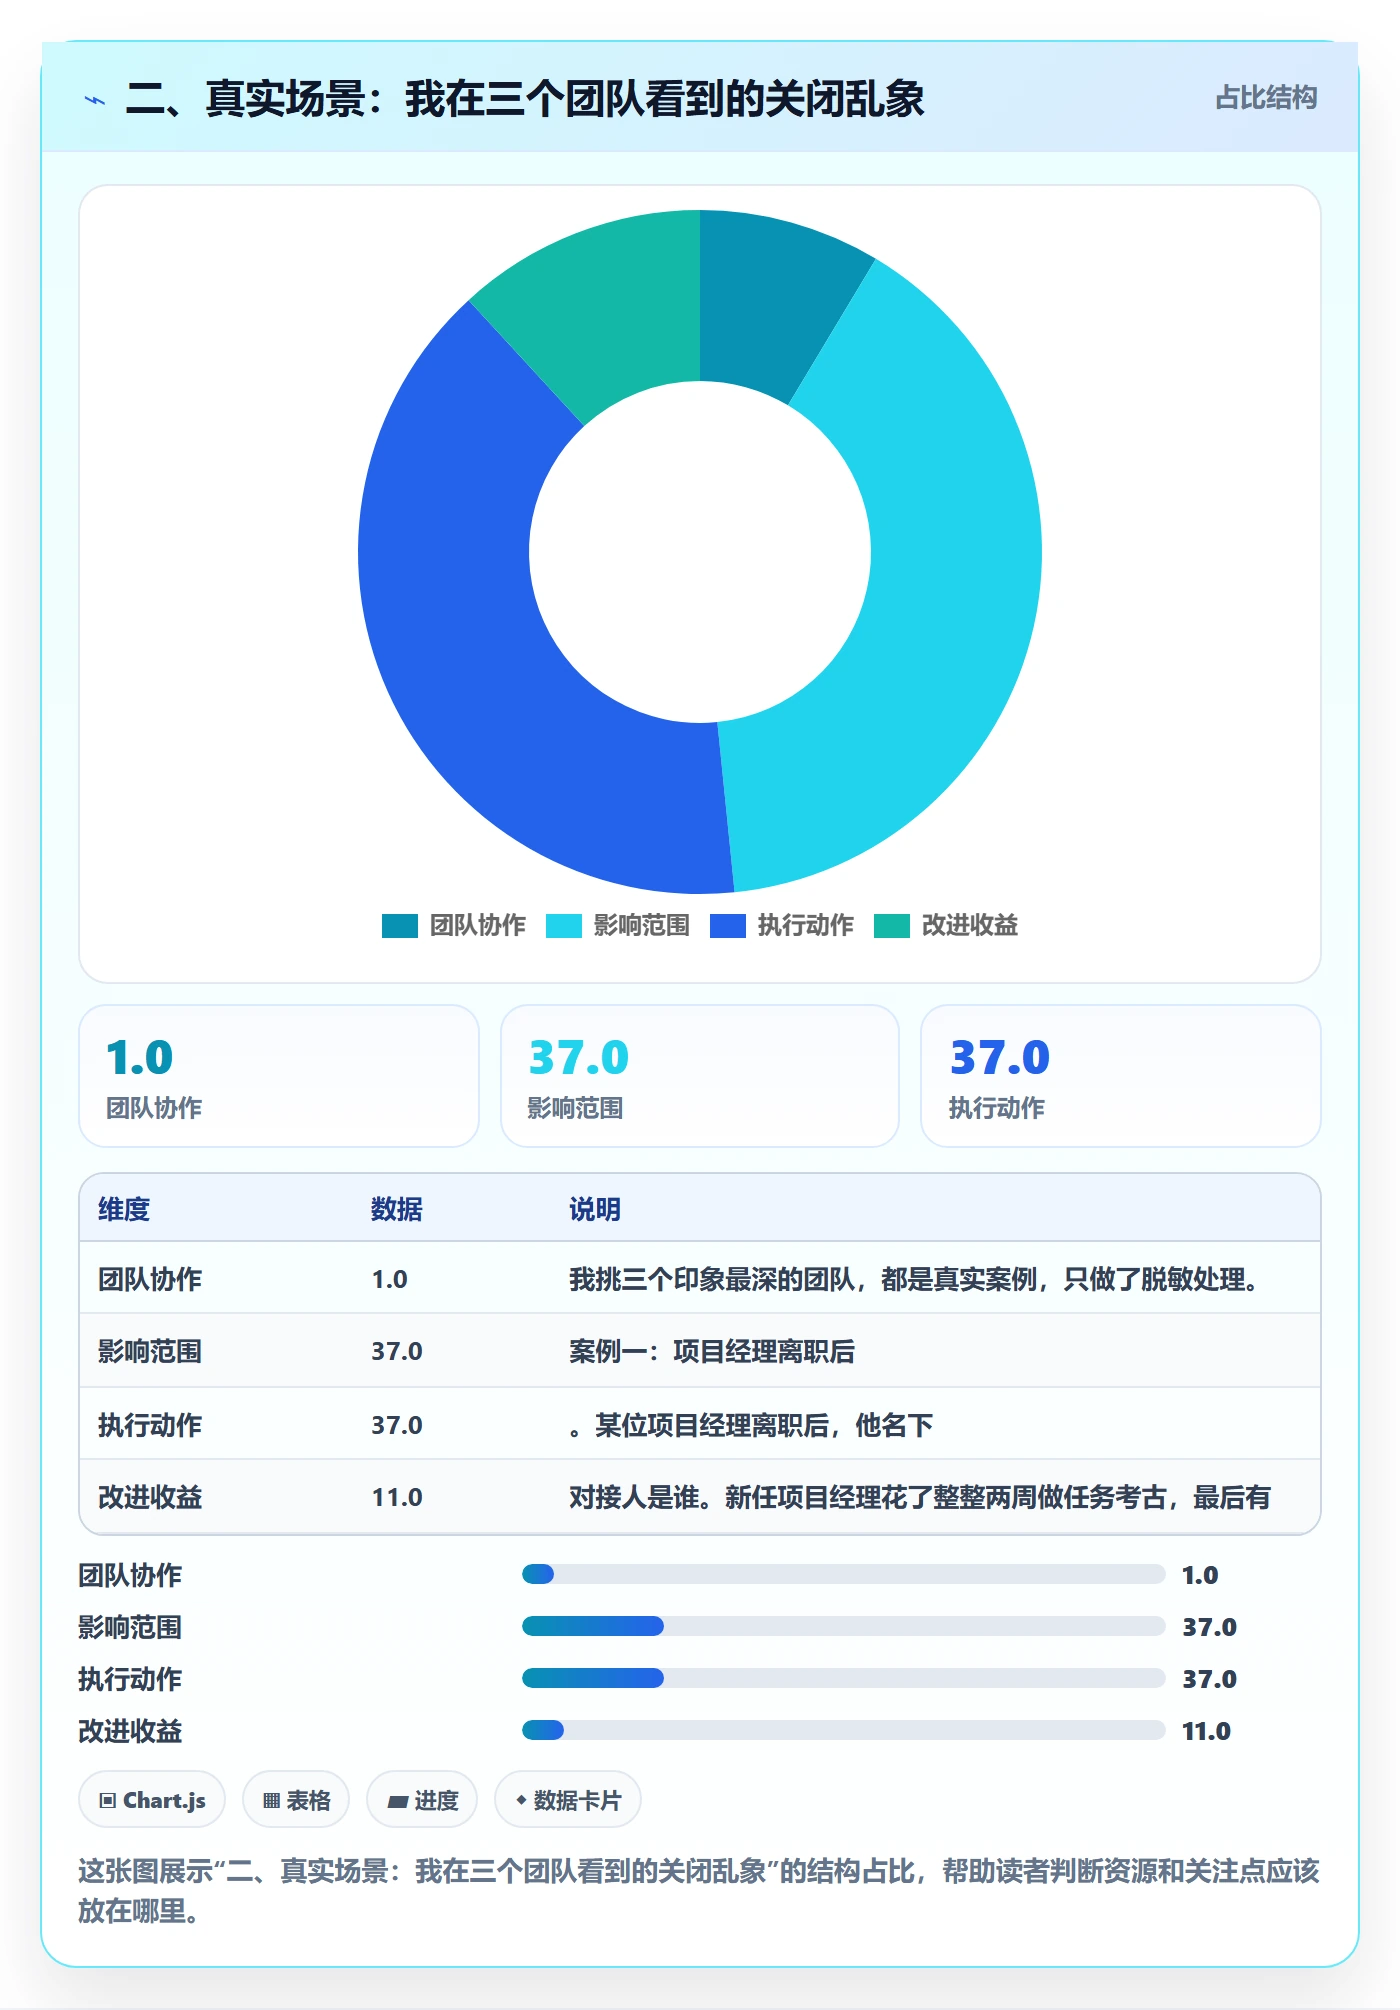This screenshot has width=1400, height=2010.
Task: Click the 占比结构 label in header
Action: pos(1266,98)
